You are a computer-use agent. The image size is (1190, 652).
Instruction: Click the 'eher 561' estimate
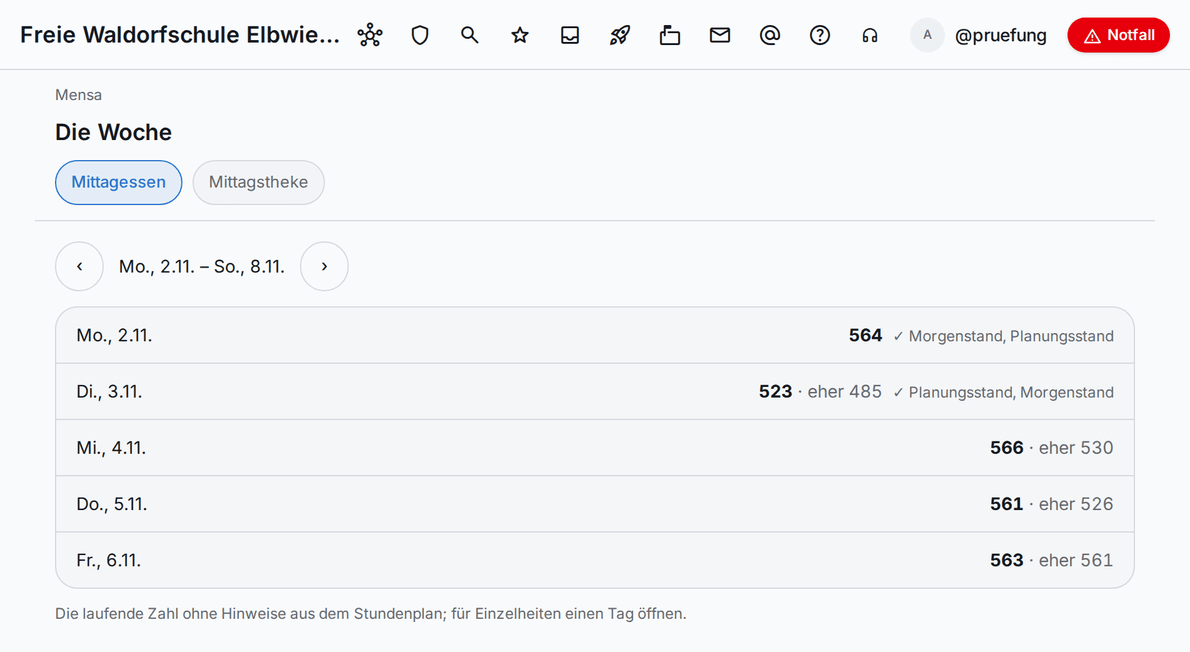[x=1076, y=560]
